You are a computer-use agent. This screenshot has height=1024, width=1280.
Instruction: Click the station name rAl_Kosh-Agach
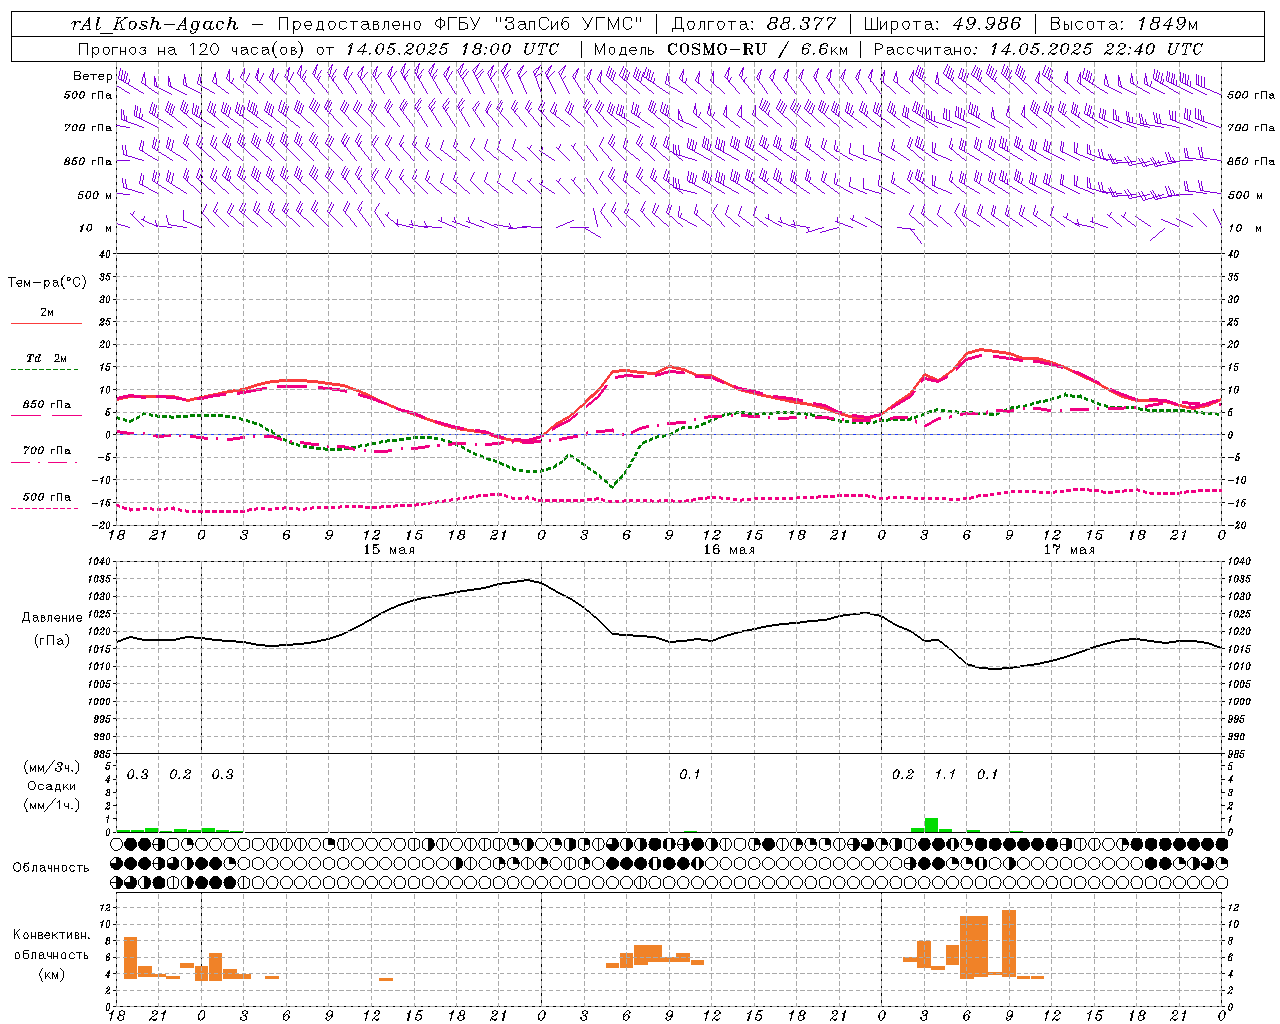coord(155,24)
